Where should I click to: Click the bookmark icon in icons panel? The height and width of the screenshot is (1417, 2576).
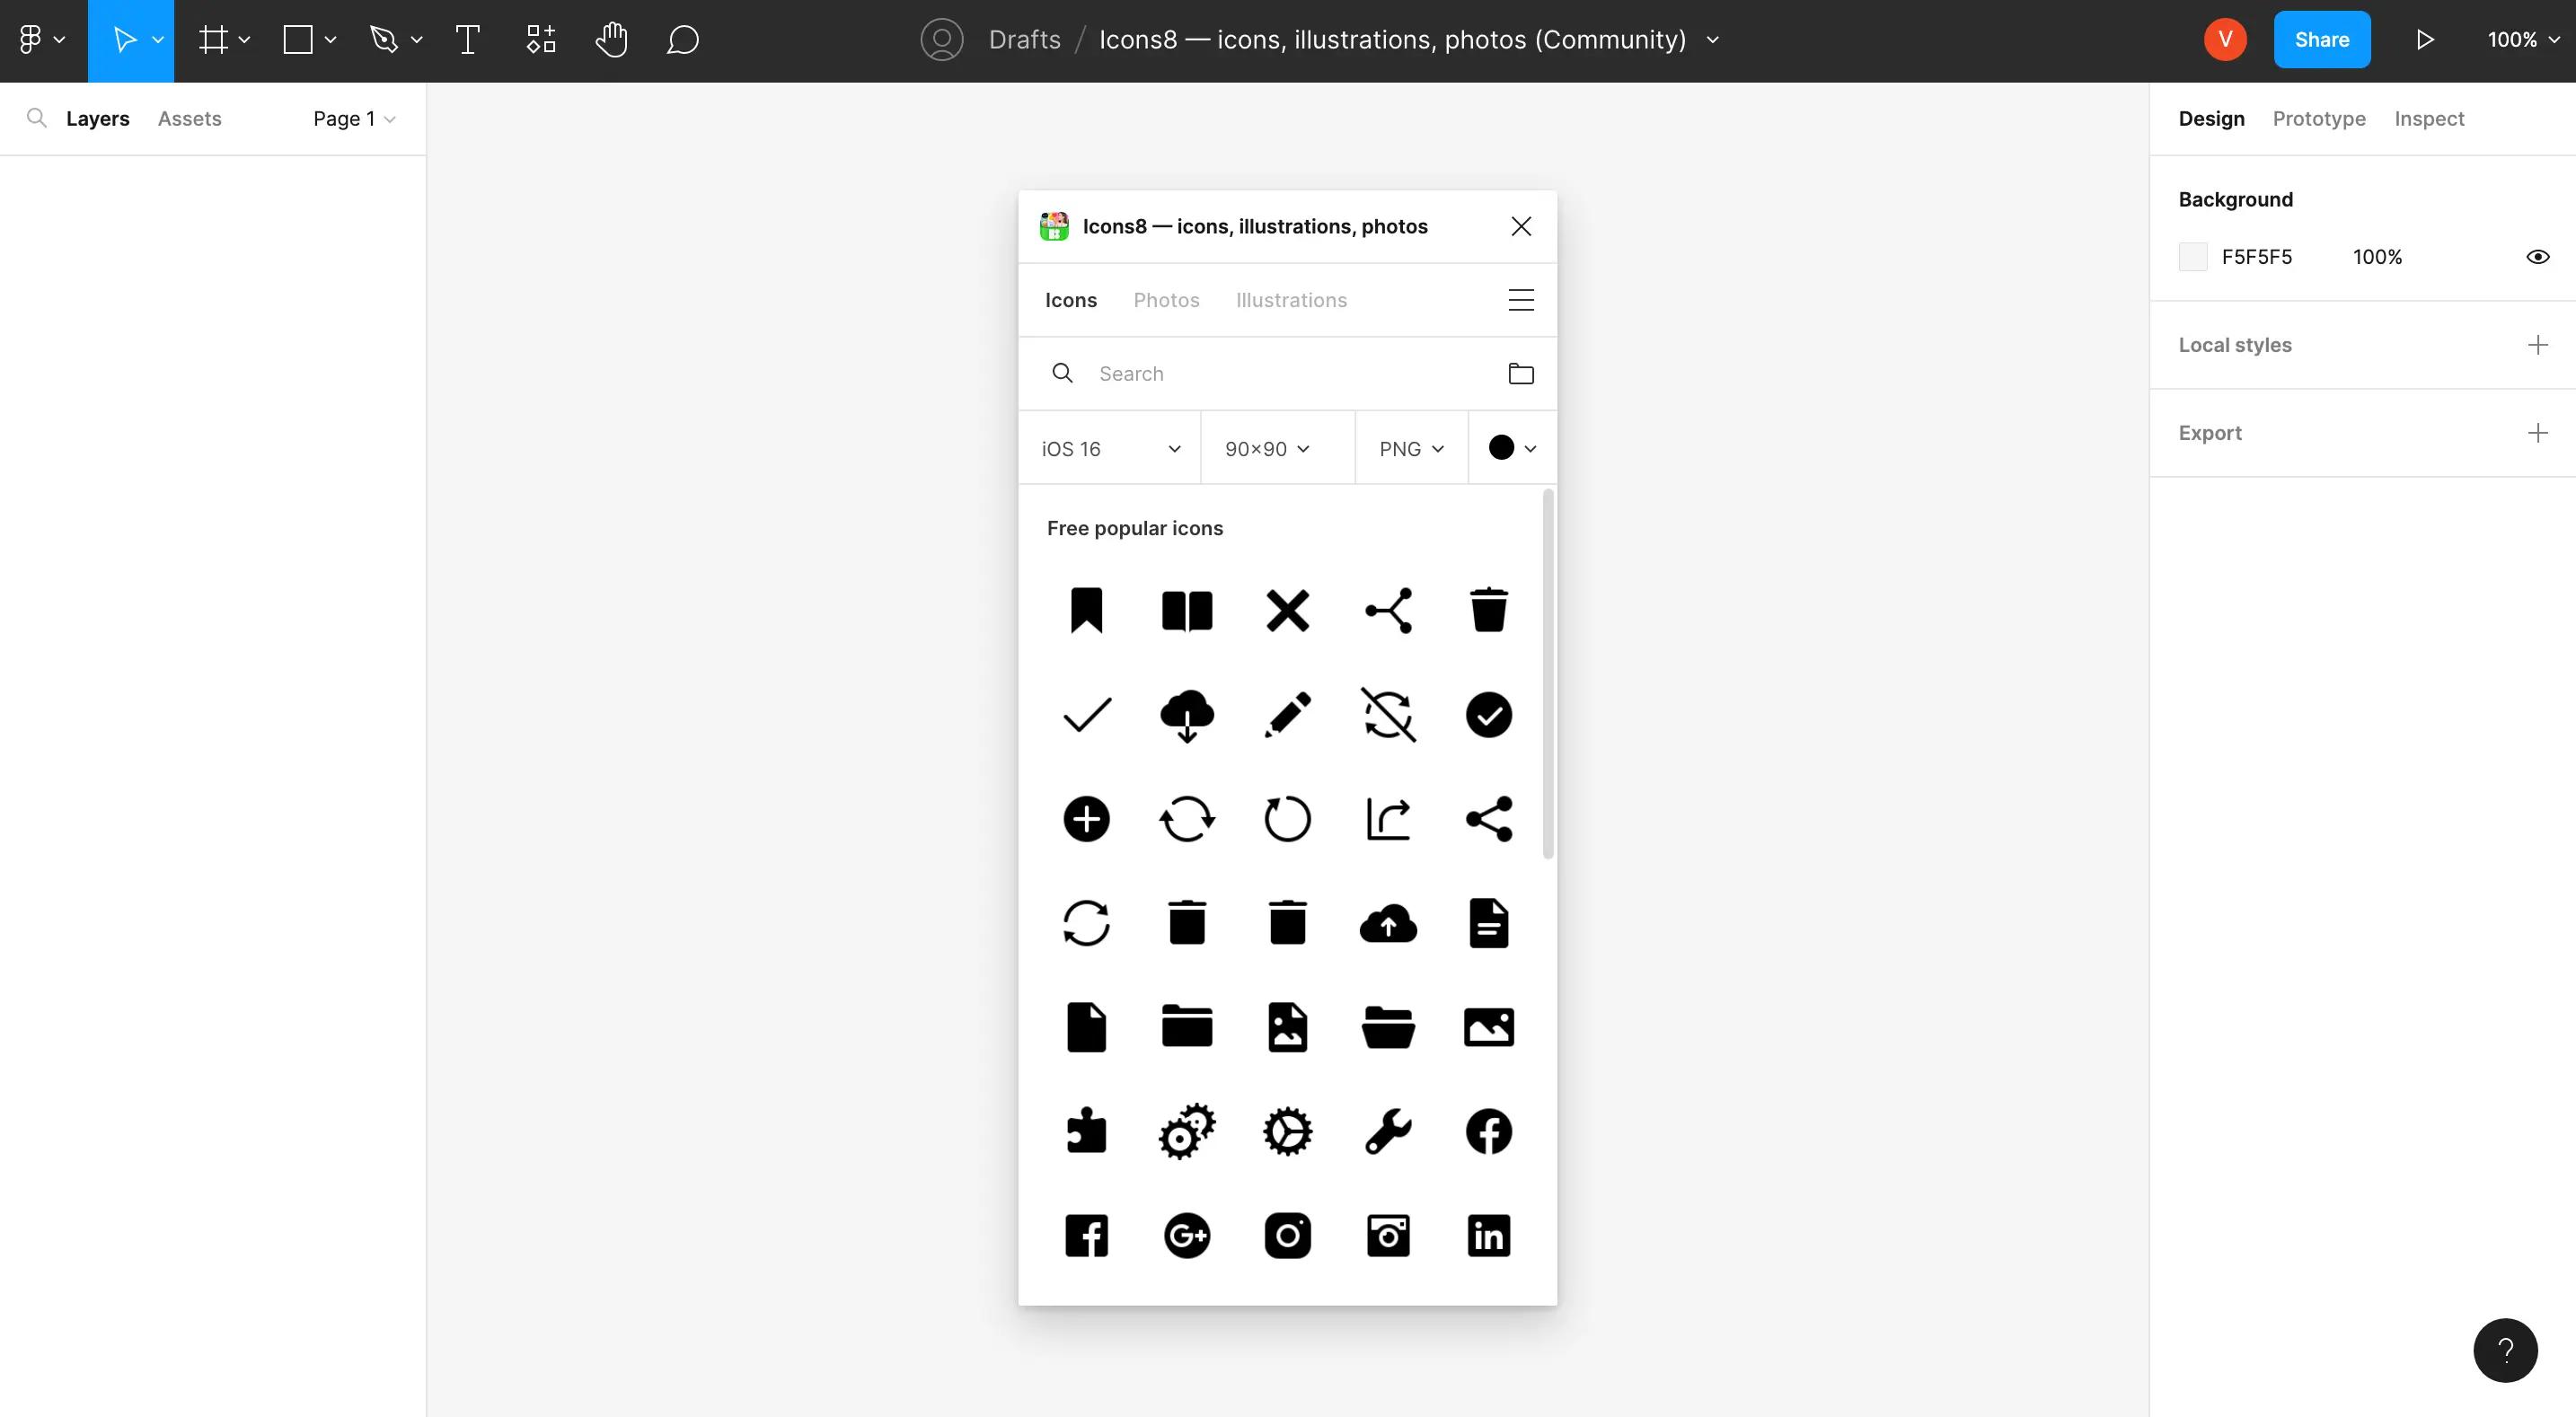tap(1086, 611)
